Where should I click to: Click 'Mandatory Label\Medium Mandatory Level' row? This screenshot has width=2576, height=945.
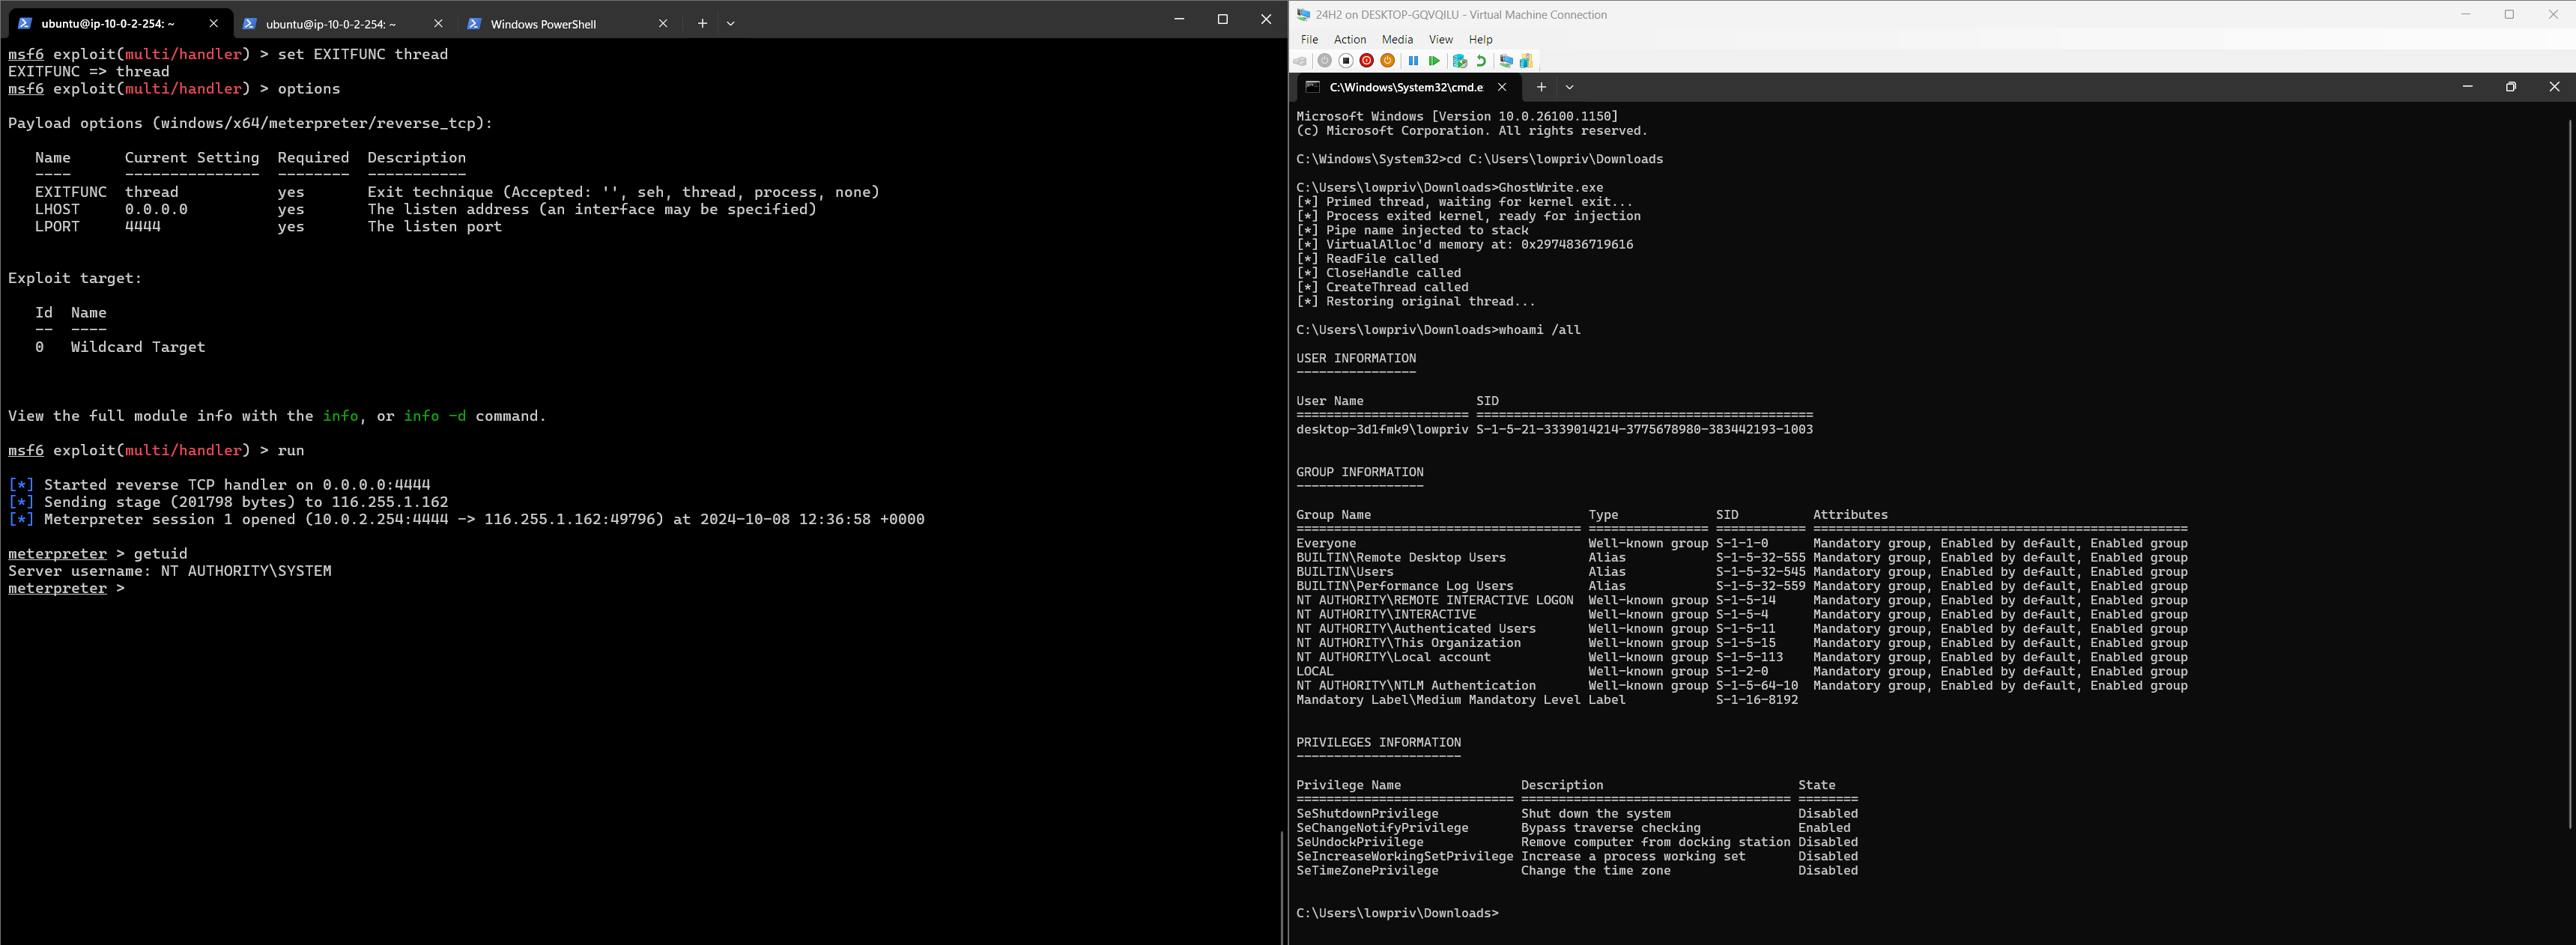point(1547,700)
